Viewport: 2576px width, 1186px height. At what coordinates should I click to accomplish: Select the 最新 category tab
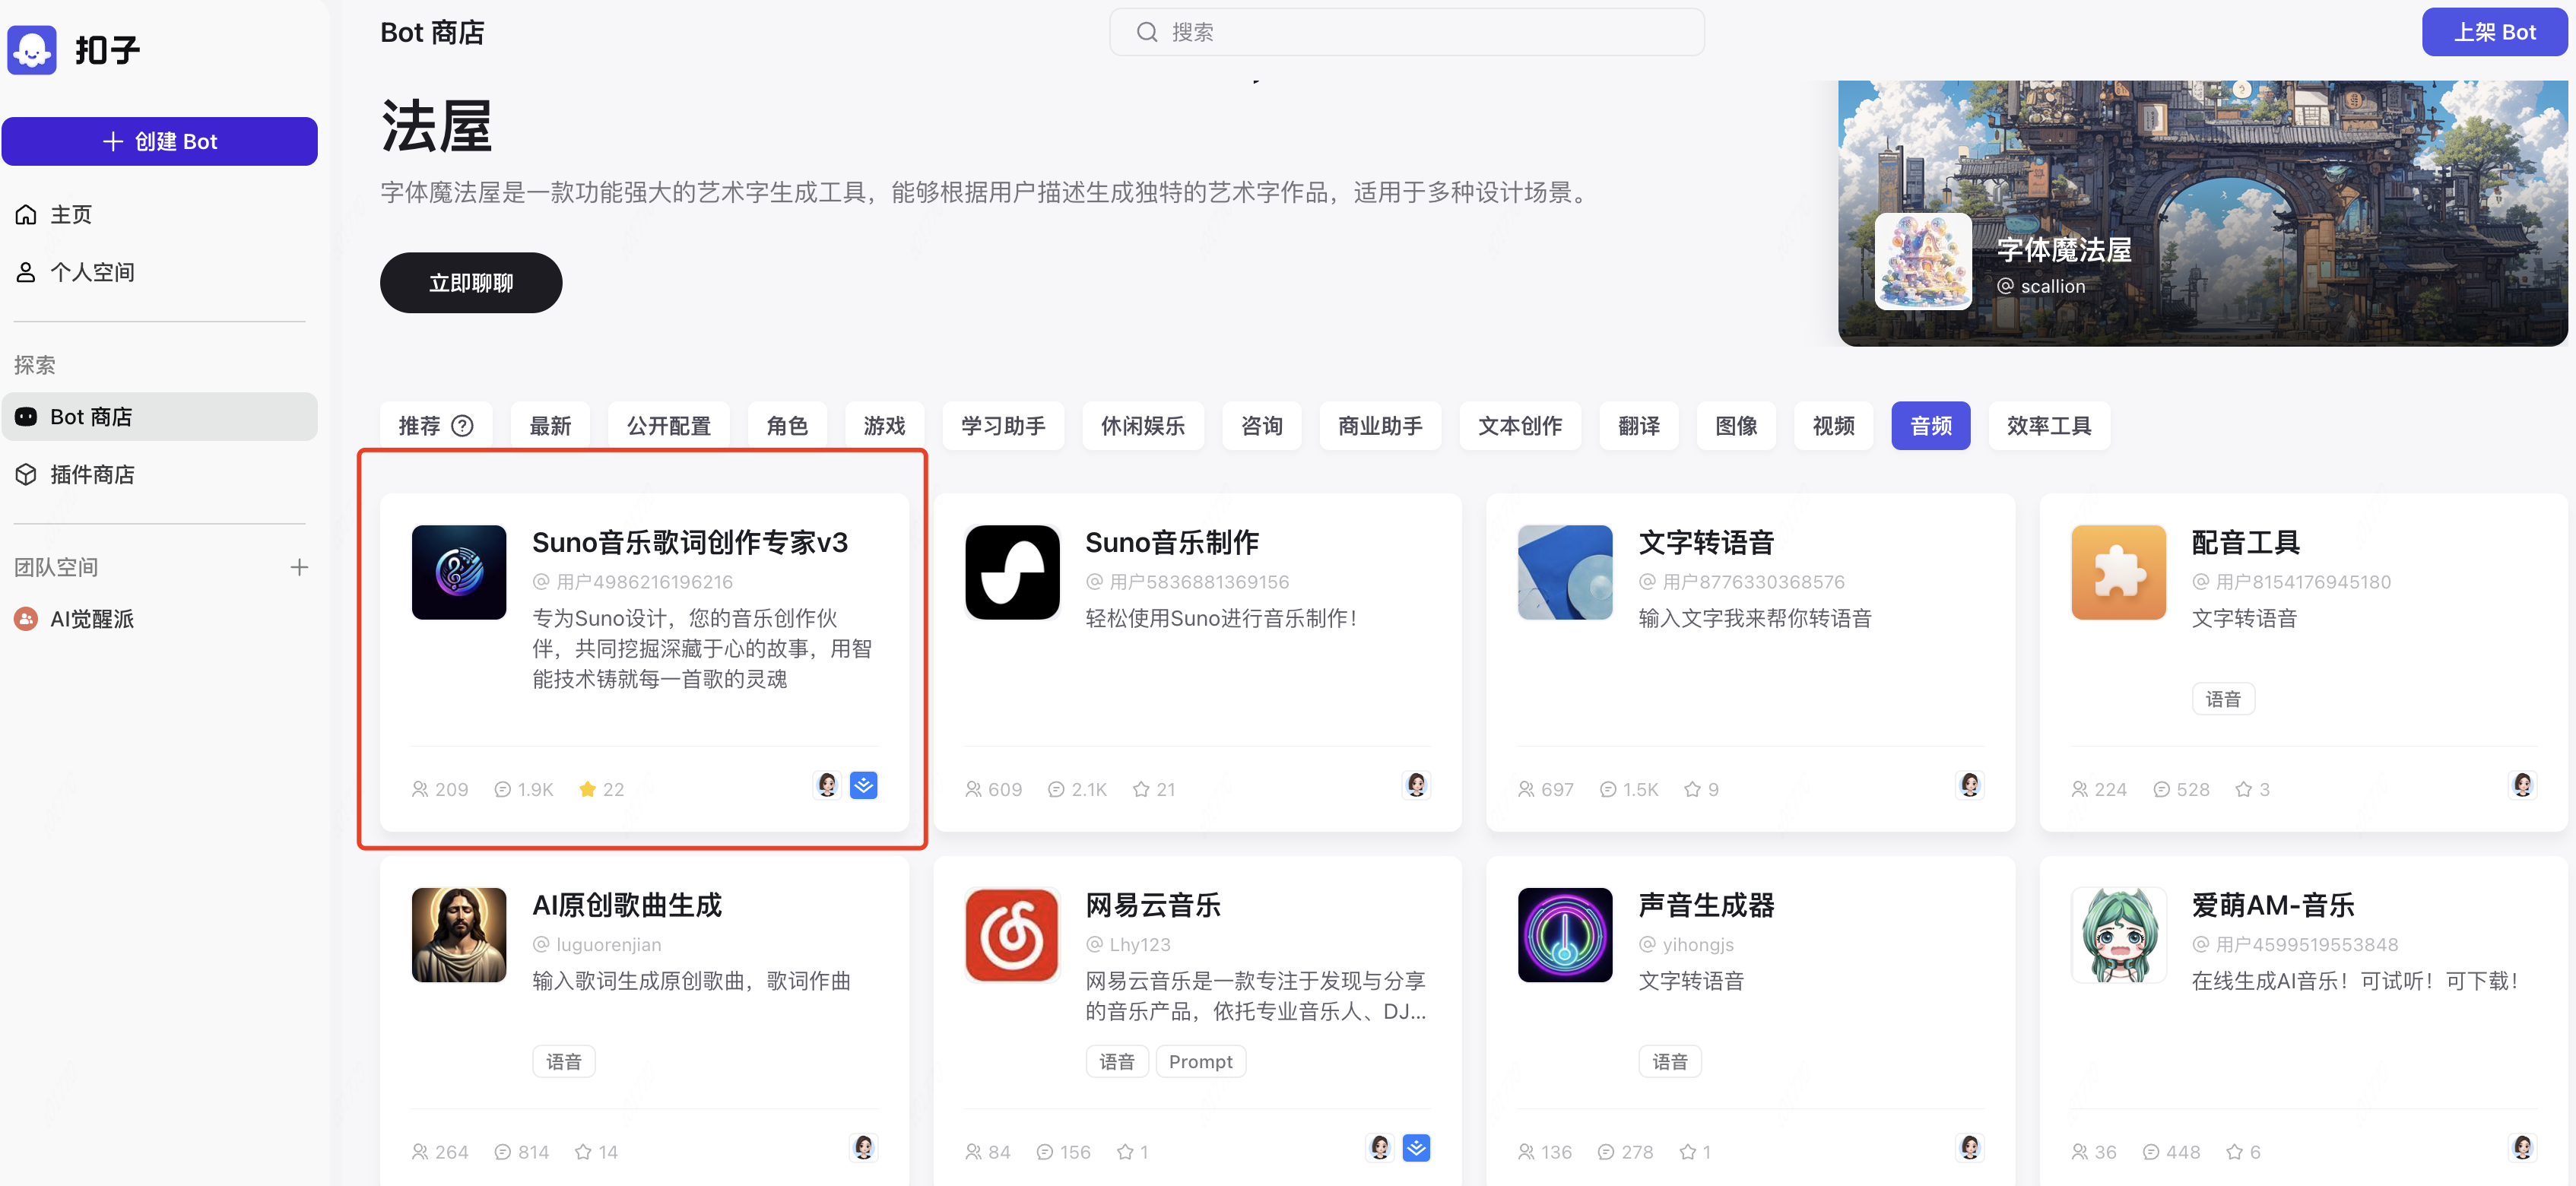pyautogui.click(x=550, y=426)
